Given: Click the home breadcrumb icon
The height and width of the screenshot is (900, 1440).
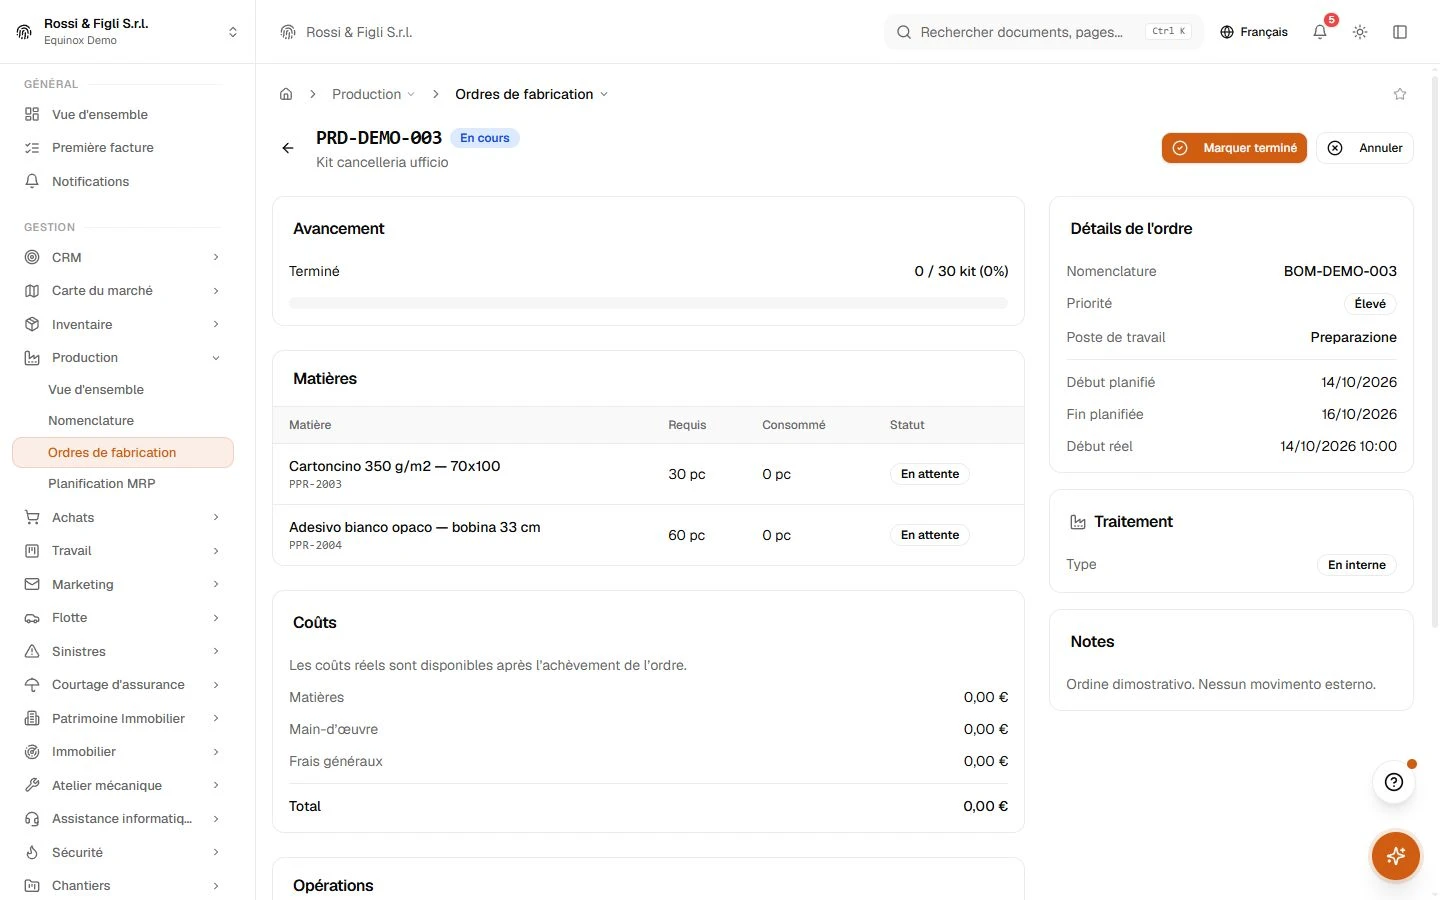Looking at the screenshot, I should point(286,94).
